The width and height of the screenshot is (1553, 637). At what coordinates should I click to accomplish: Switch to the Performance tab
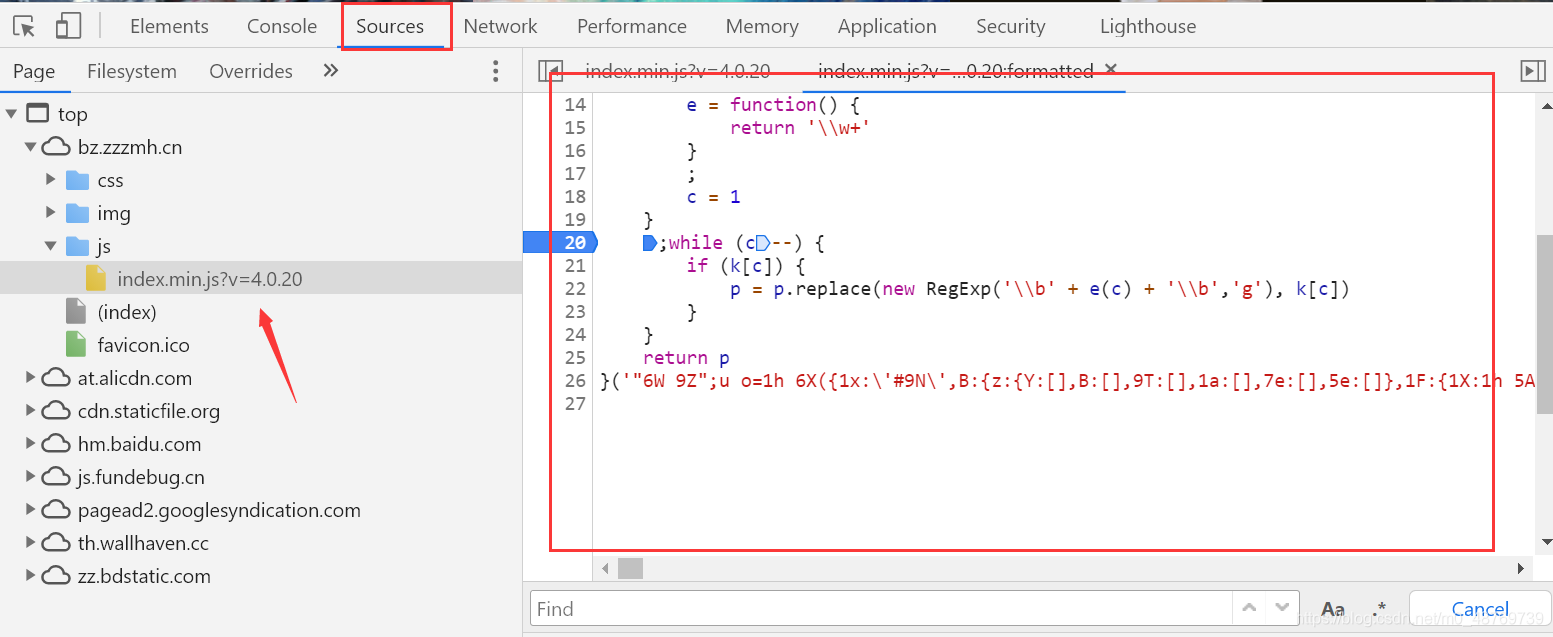pyautogui.click(x=632, y=26)
